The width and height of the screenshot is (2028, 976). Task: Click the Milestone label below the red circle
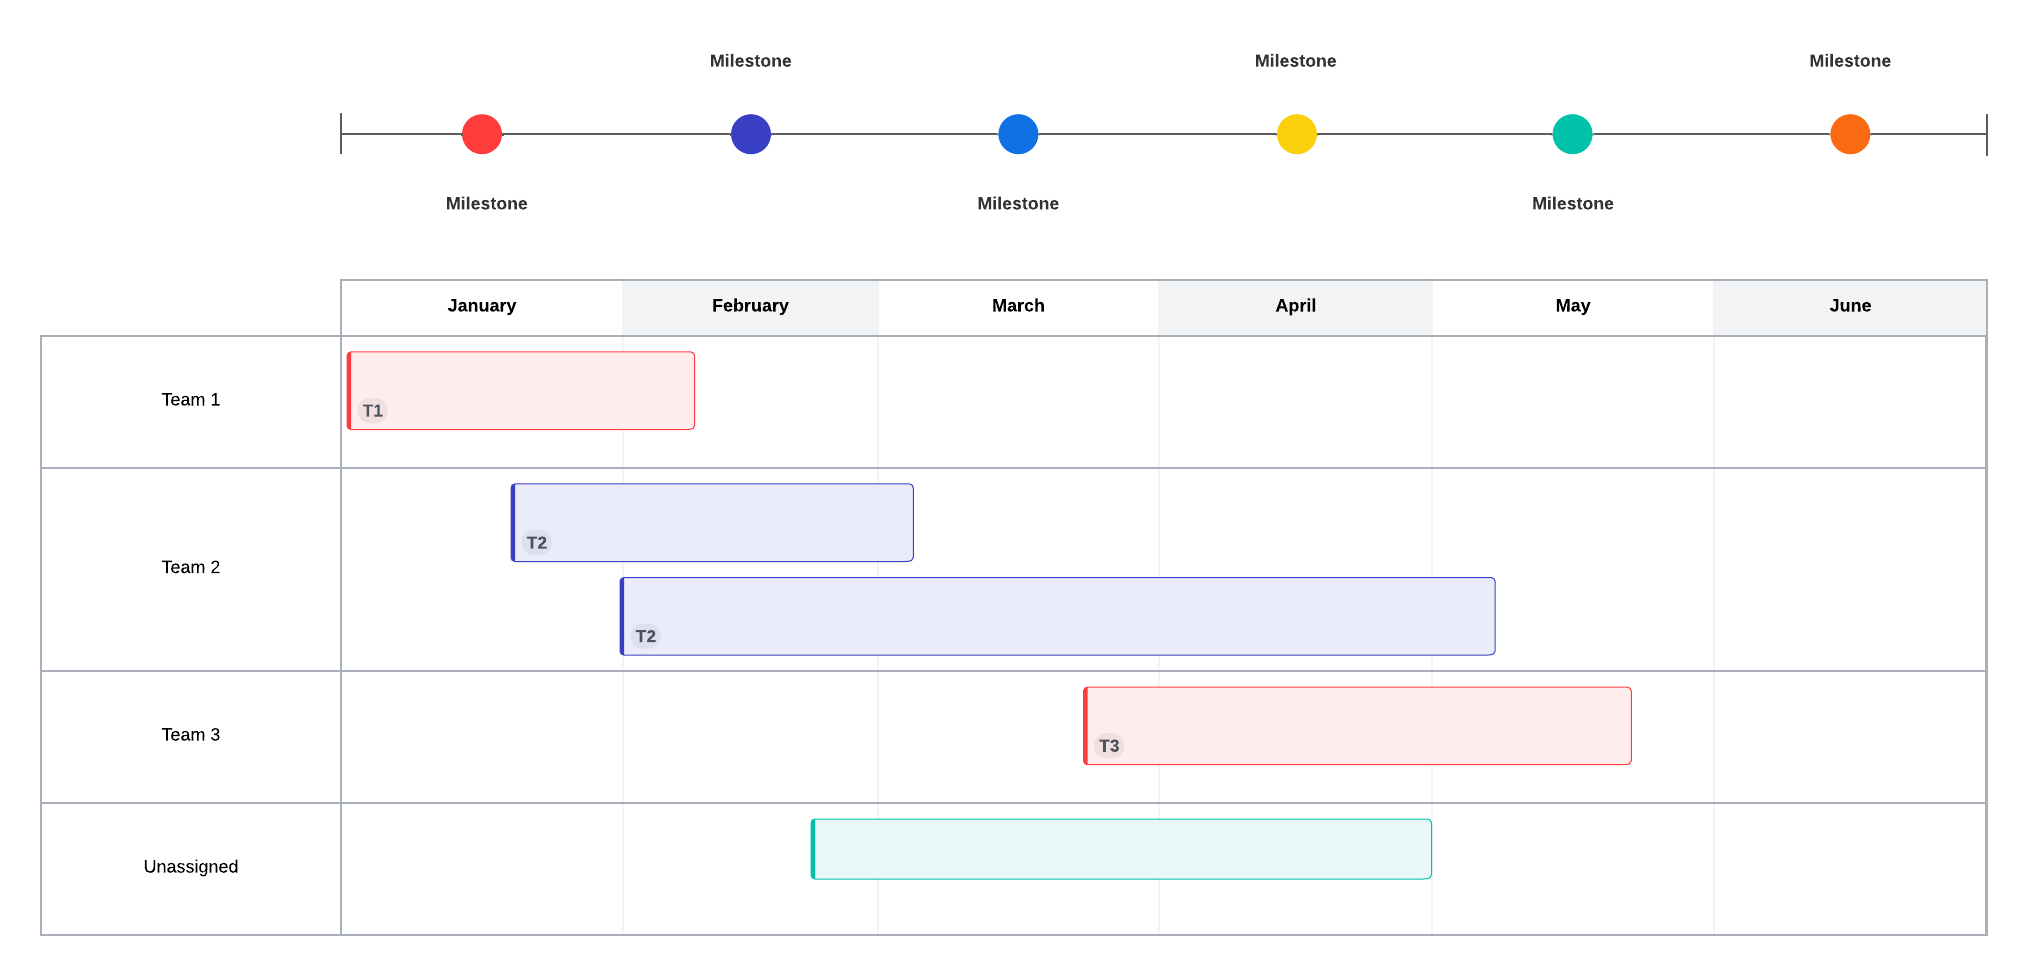pyautogui.click(x=486, y=204)
